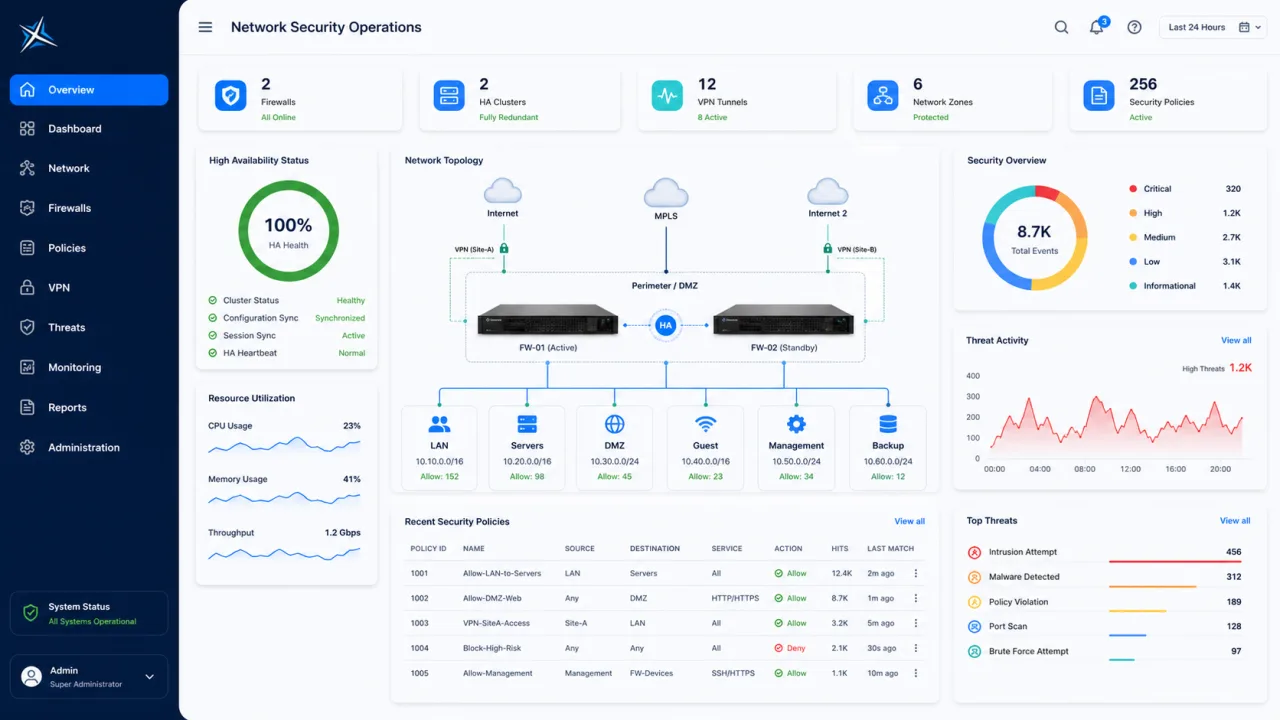Open the Last 24 Hours date dropdown
This screenshot has height=720, width=1280.
click(x=1215, y=27)
